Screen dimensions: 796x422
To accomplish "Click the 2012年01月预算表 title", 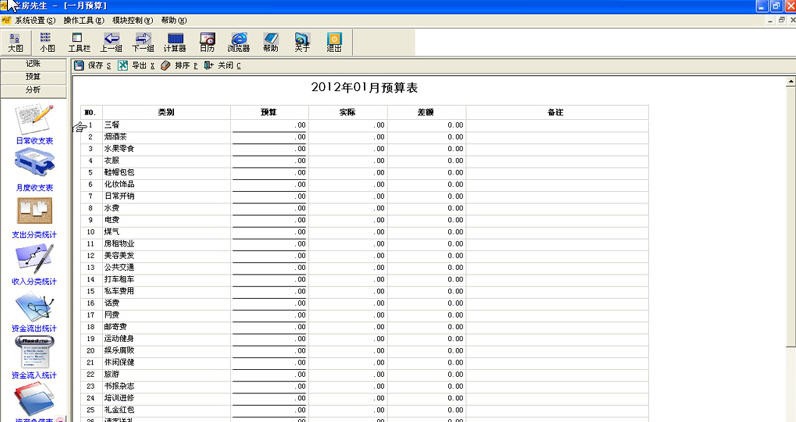I will click(364, 88).
